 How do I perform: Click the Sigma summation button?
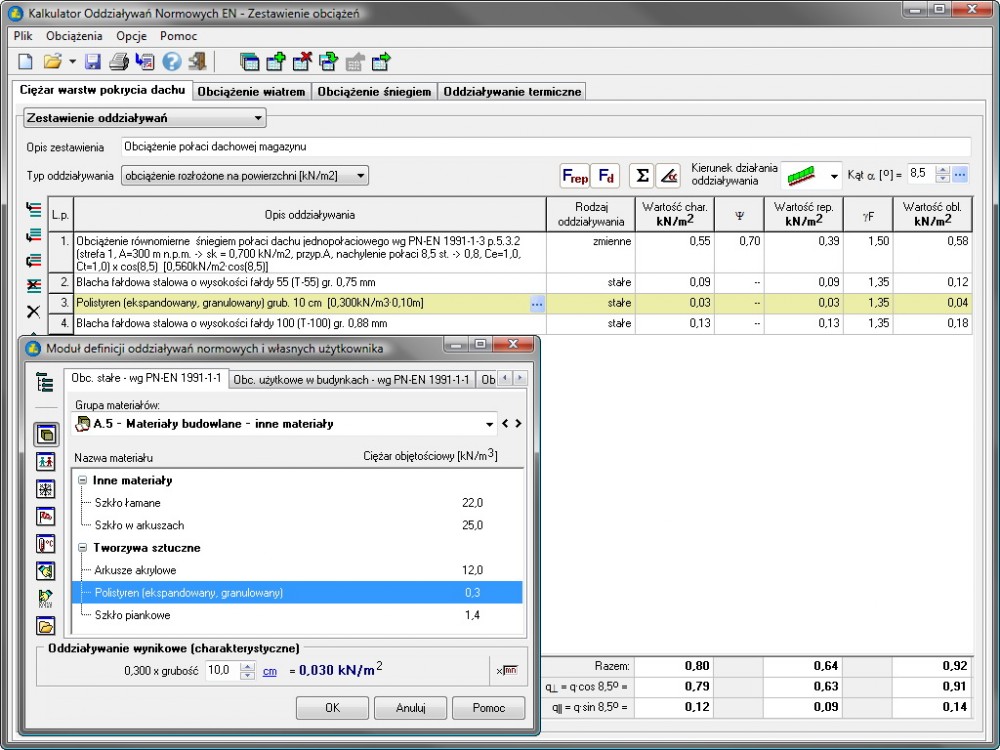coord(643,176)
